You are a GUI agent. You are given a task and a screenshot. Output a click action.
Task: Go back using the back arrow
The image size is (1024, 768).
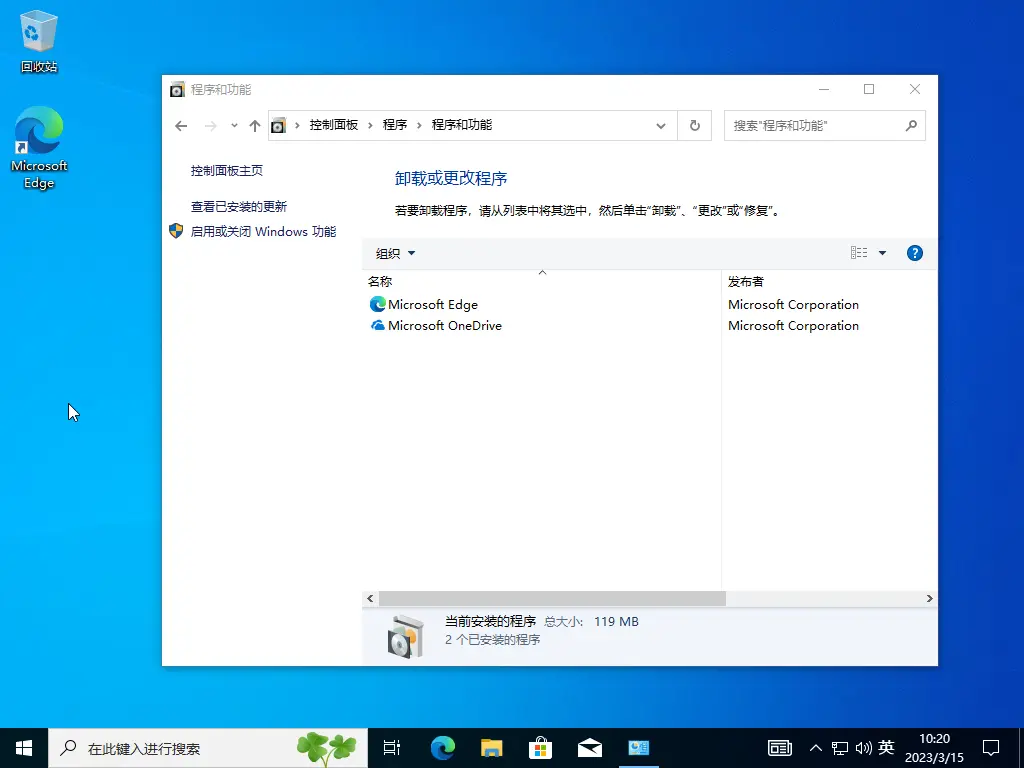(181, 126)
